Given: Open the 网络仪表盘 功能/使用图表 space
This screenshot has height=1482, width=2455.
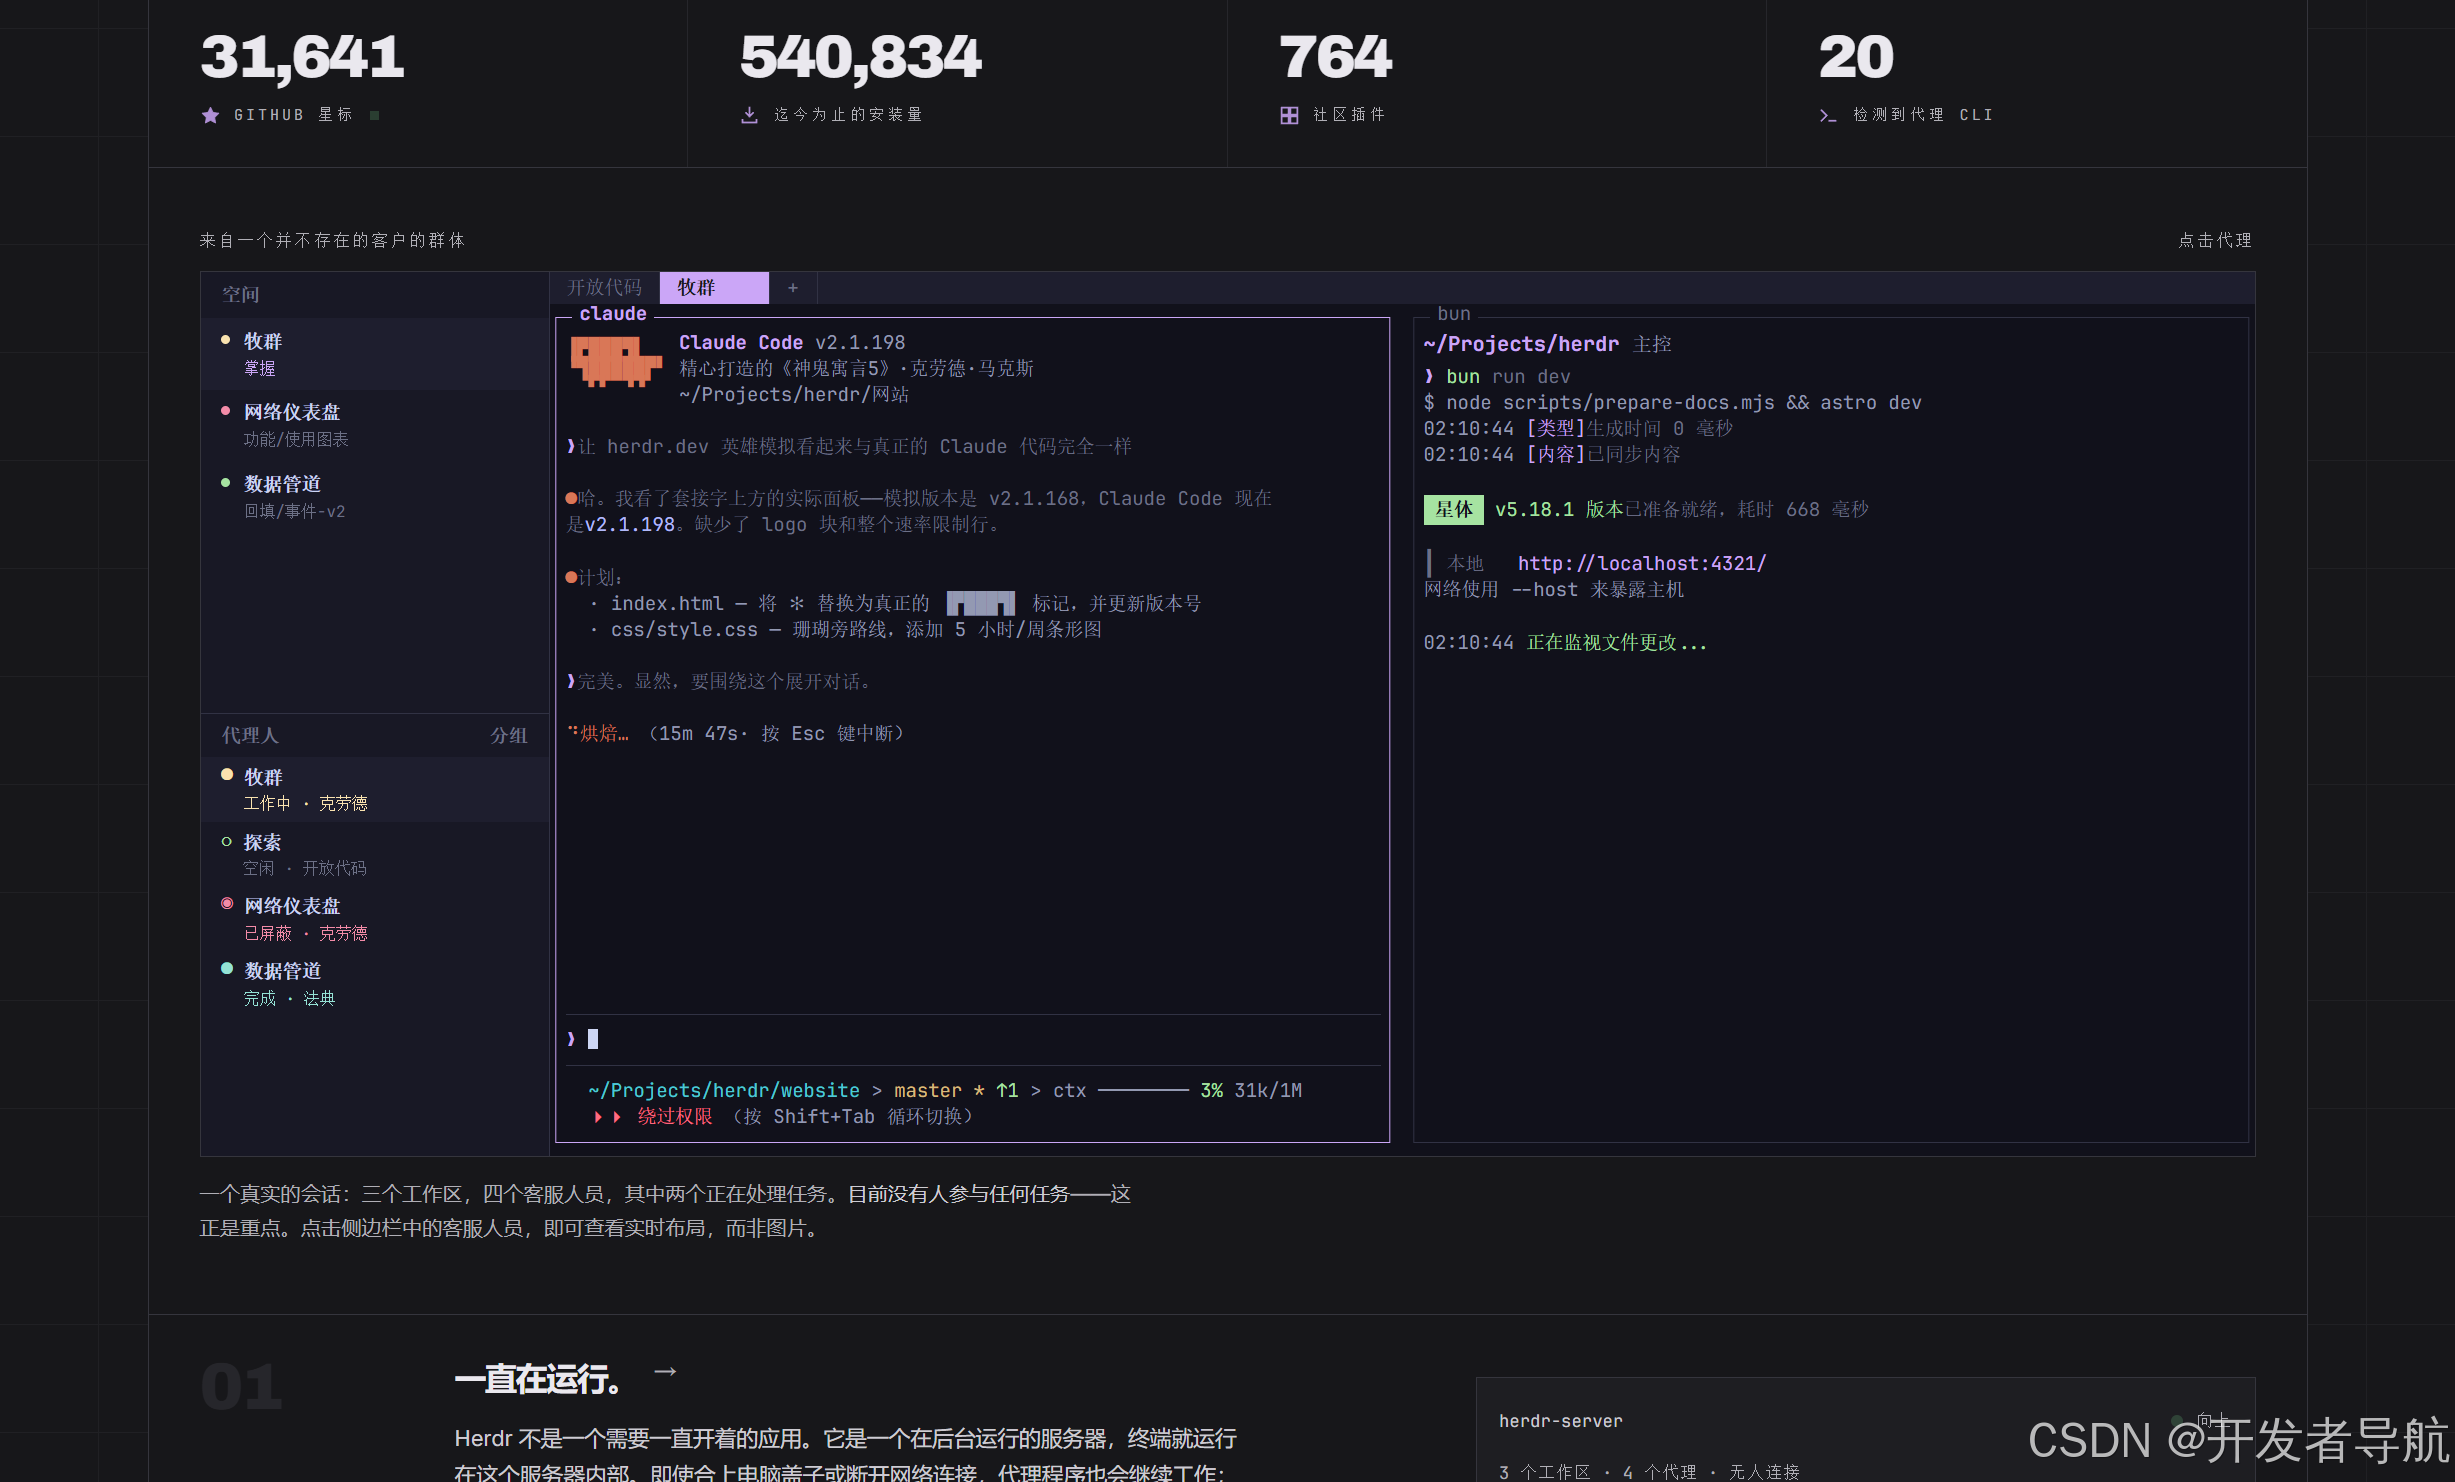Looking at the screenshot, I should [375, 425].
